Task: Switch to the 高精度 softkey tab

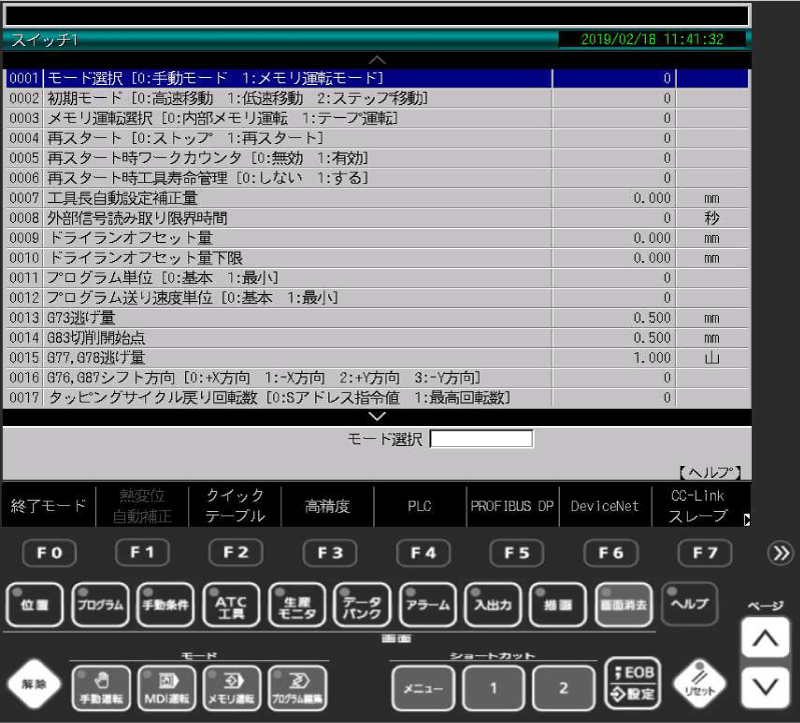Action: 327,506
